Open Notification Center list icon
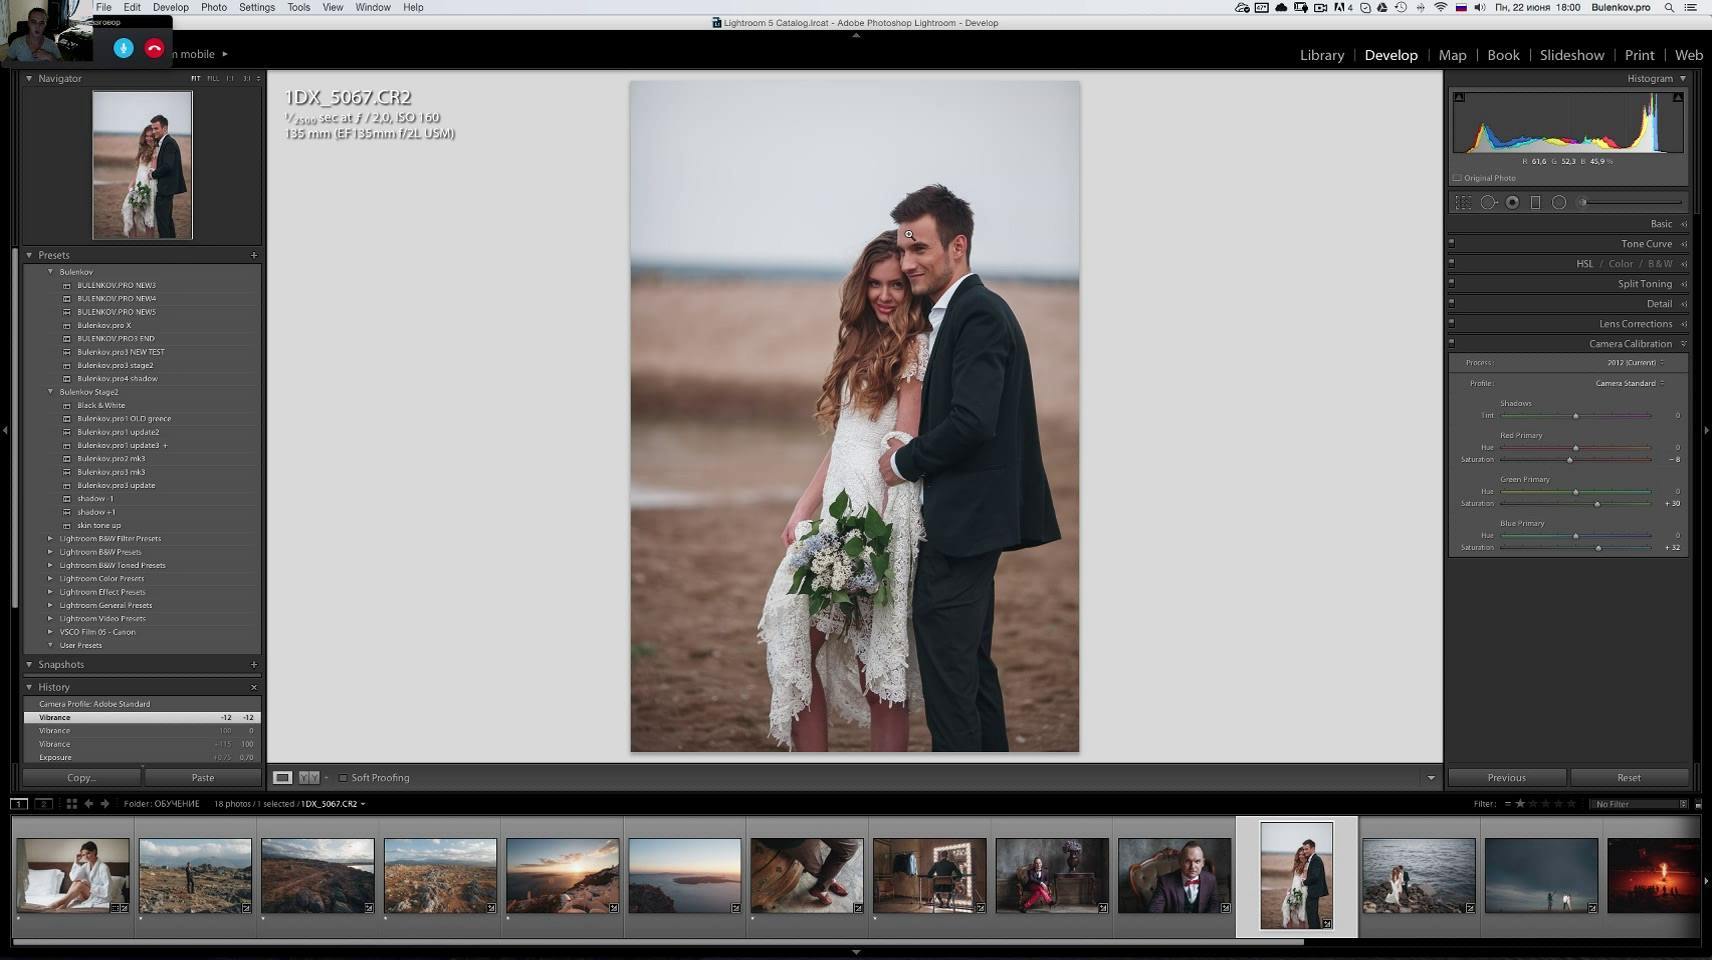1712x960 pixels. (1692, 7)
